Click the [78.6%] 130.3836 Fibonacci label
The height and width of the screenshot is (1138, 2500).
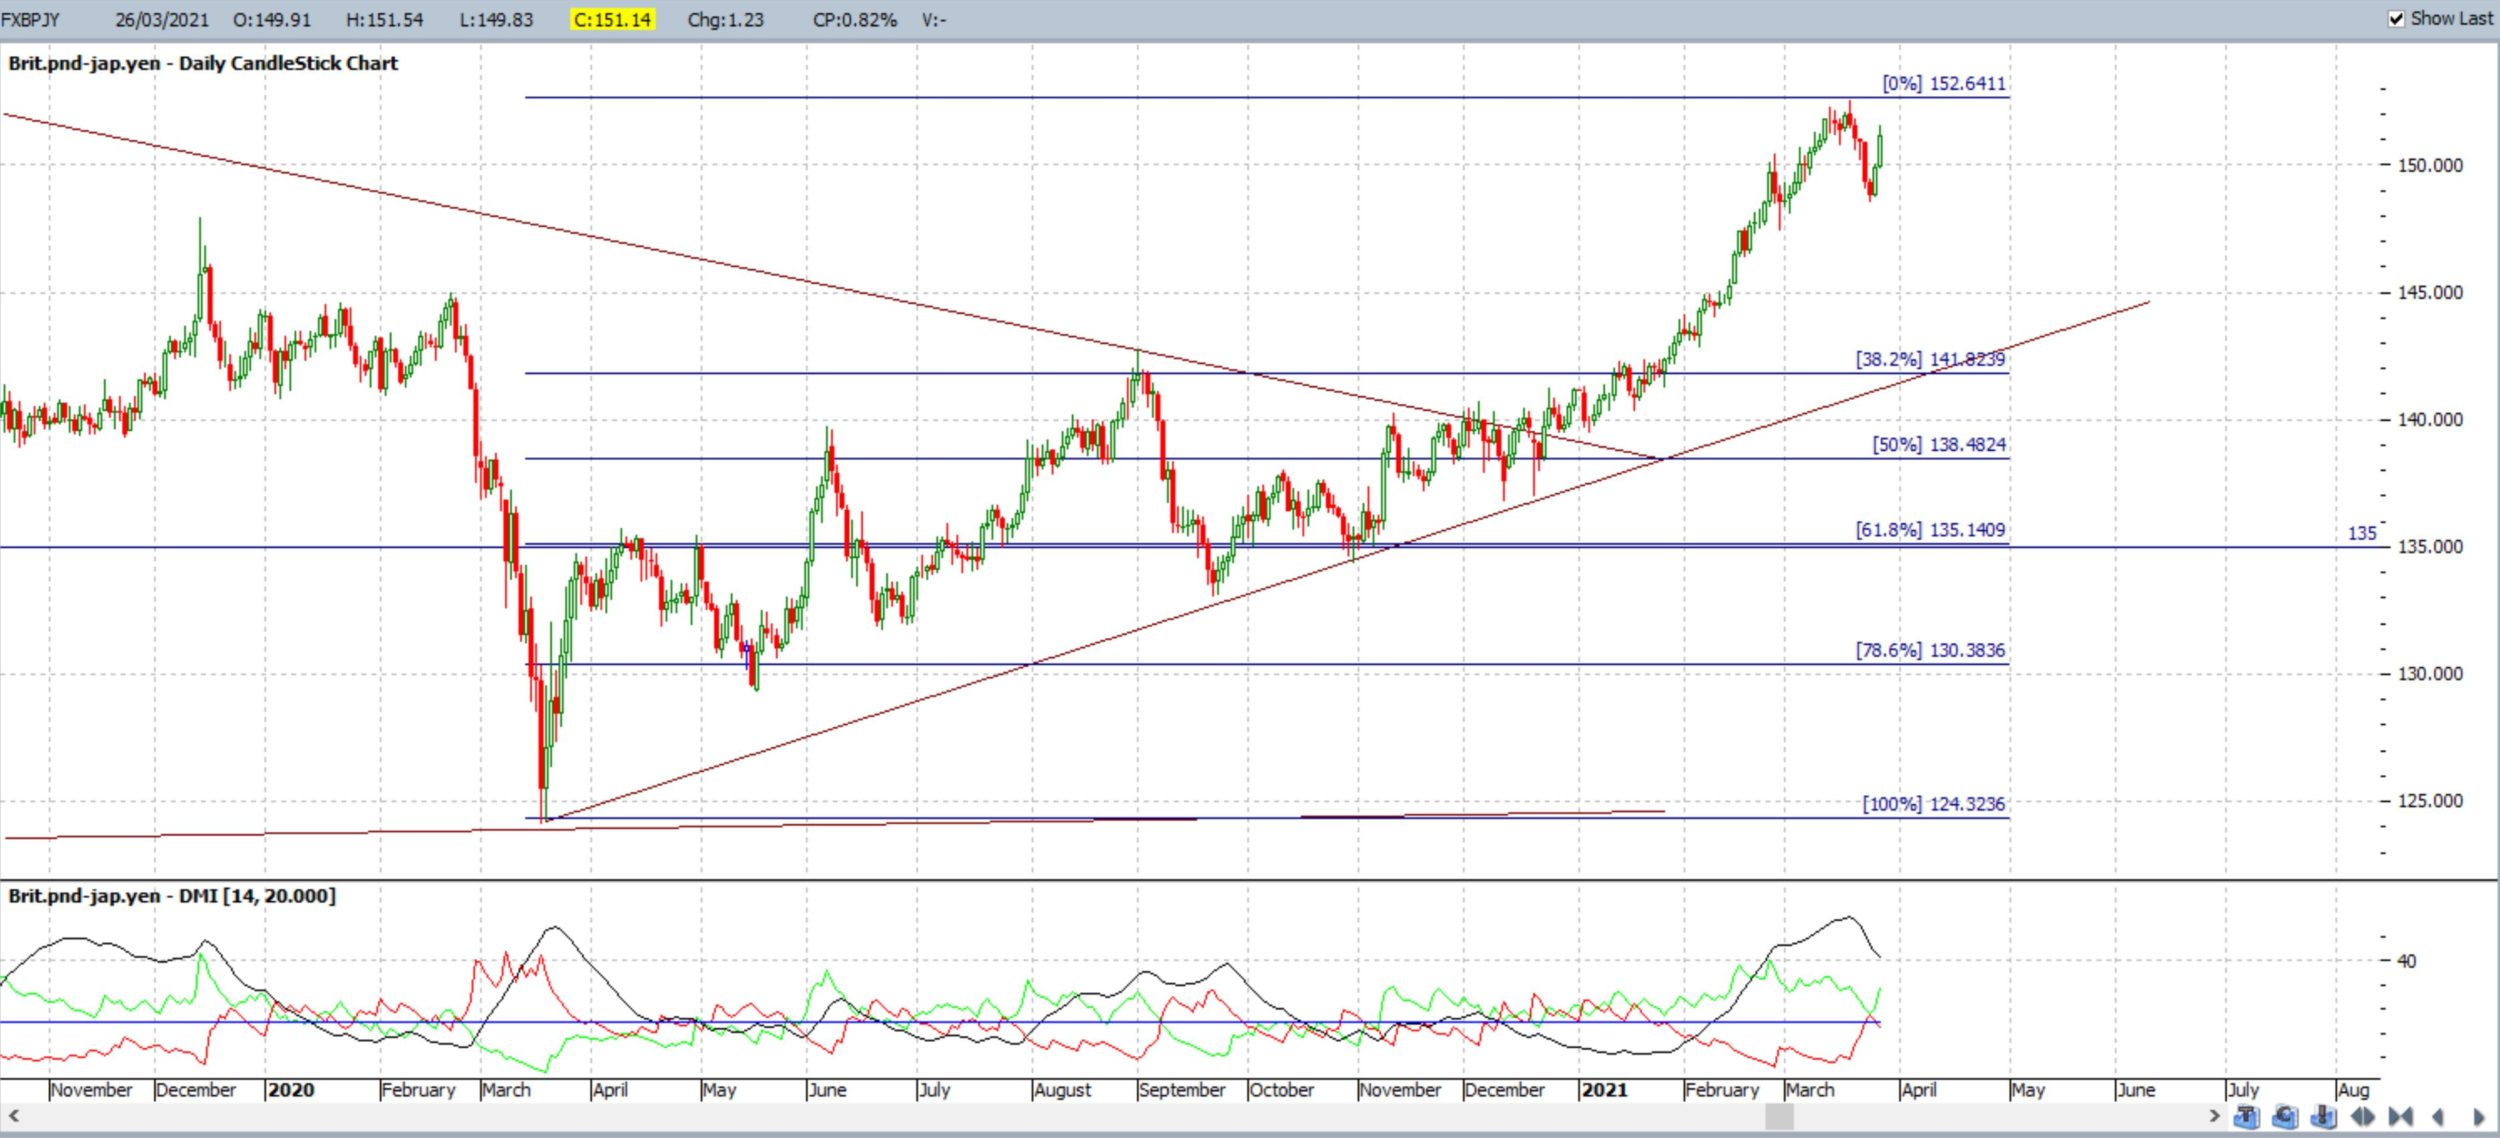(x=1930, y=650)
